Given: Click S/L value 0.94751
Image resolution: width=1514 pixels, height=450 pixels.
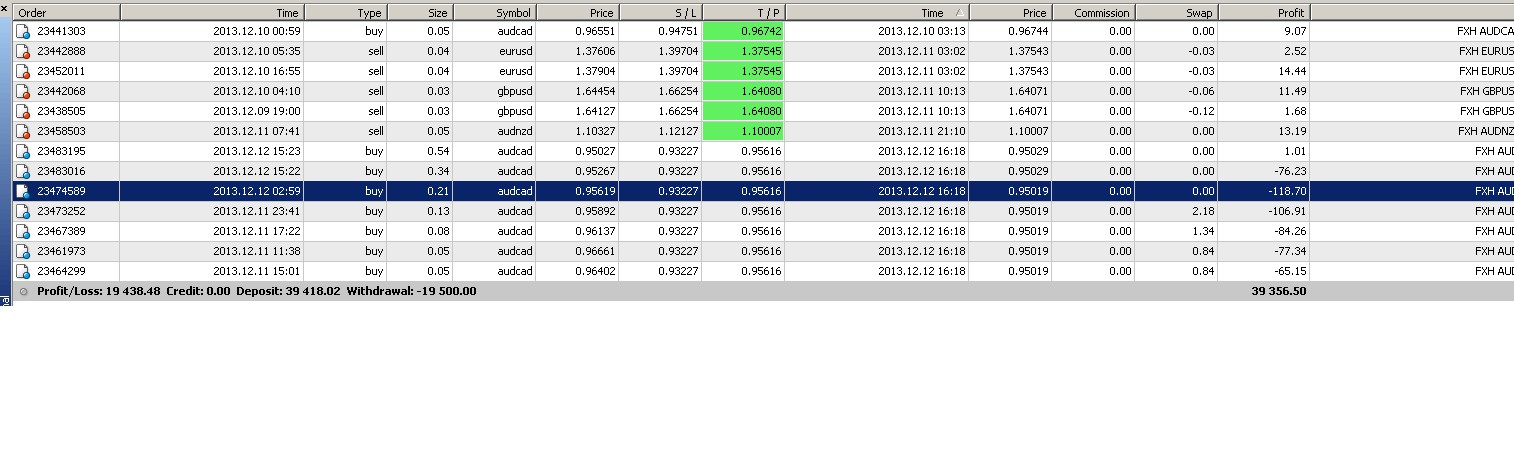Looking at the screenshot, I should [677, 31].
